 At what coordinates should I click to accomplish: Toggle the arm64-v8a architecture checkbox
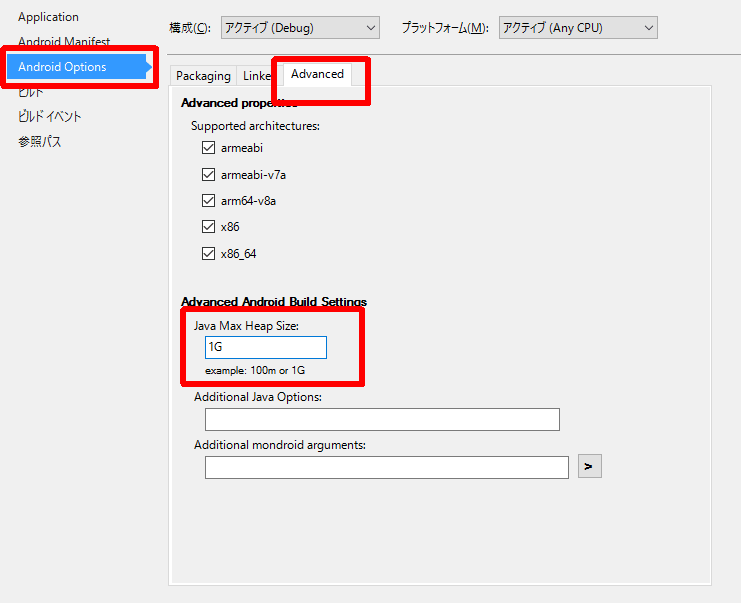pos(208,201)
